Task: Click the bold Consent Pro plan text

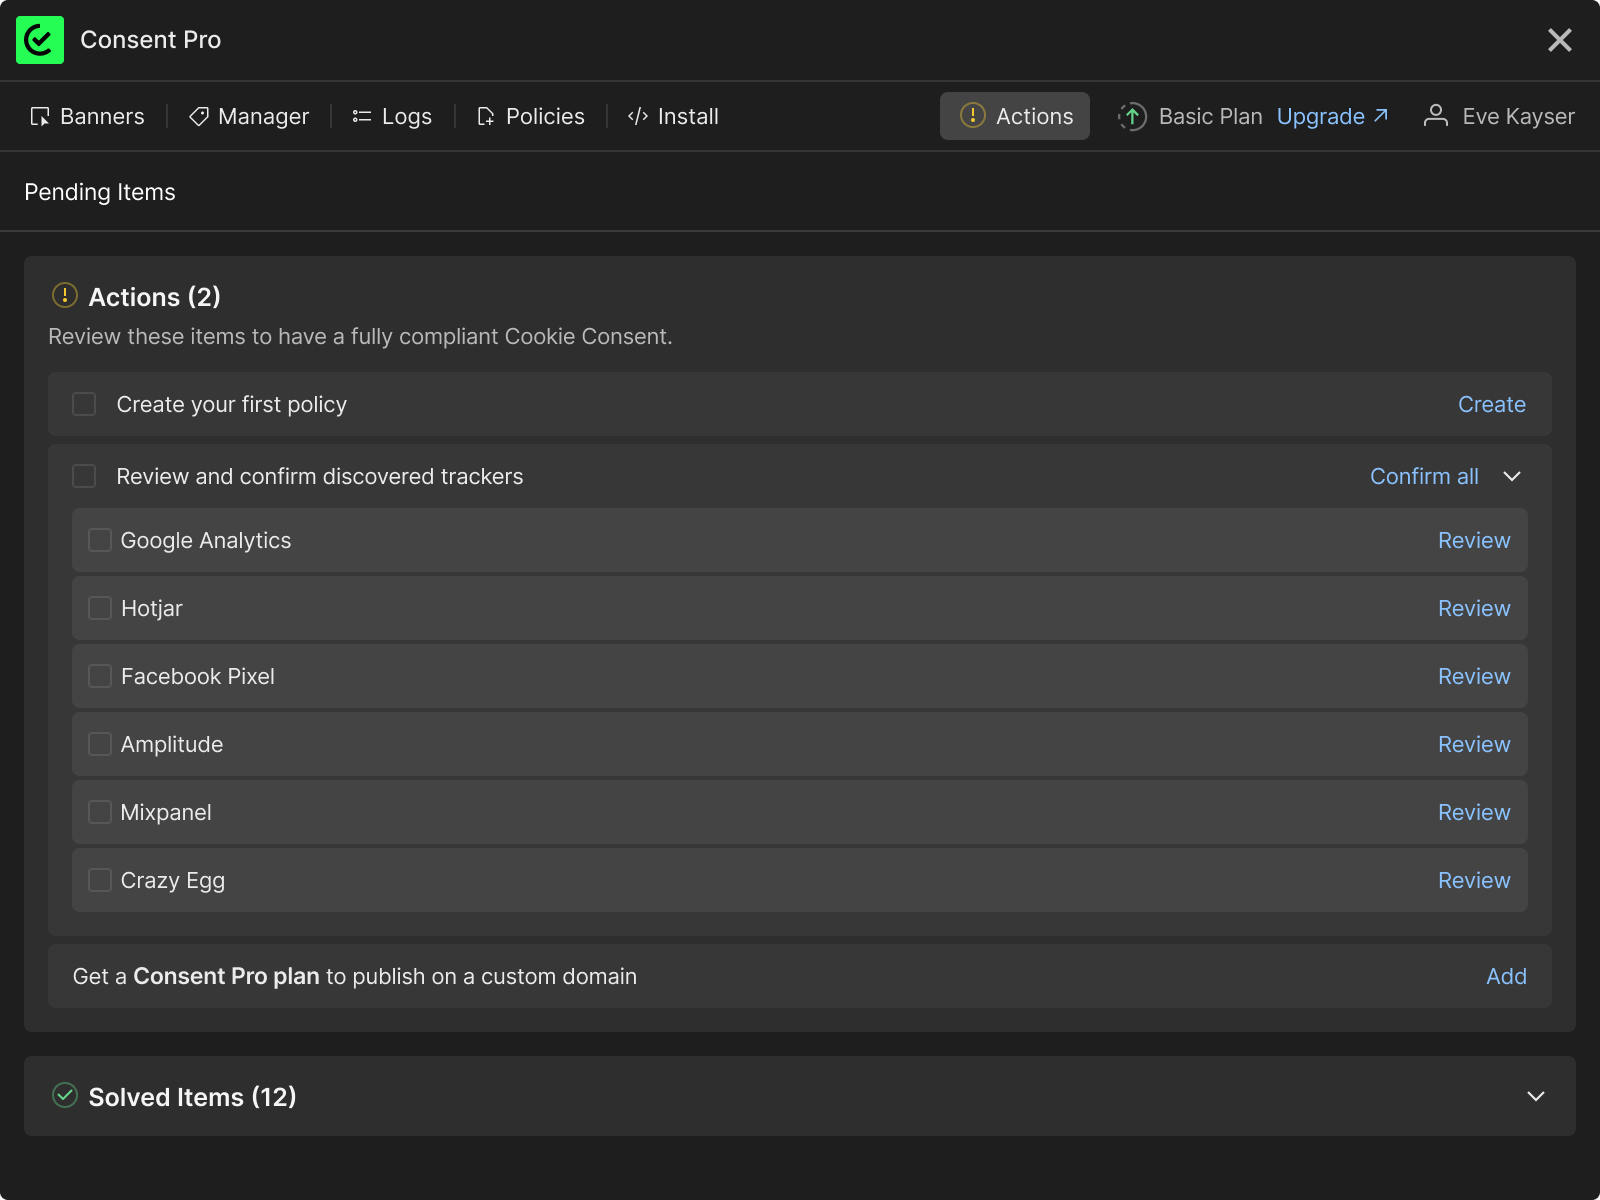Action: point(227,976)
